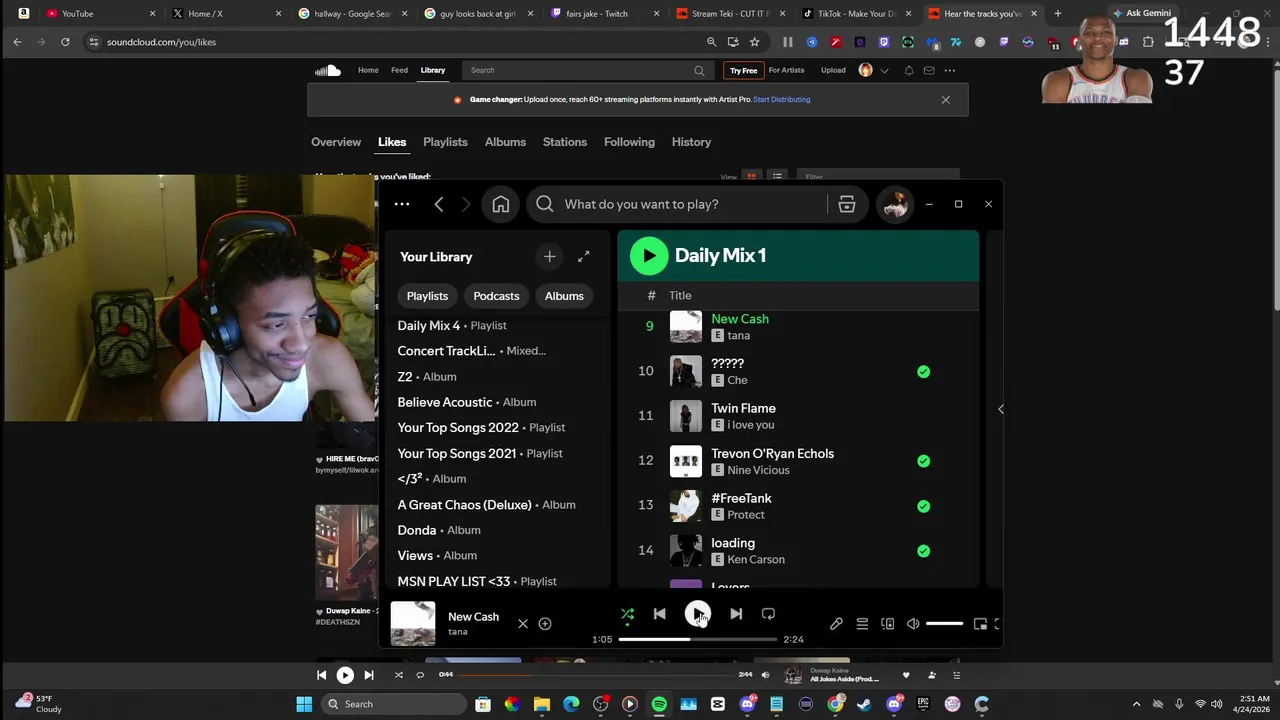Open SoundCloud user avatar dropdown
This screenshot has height=720, width=1280.
[x=872, y=70]
